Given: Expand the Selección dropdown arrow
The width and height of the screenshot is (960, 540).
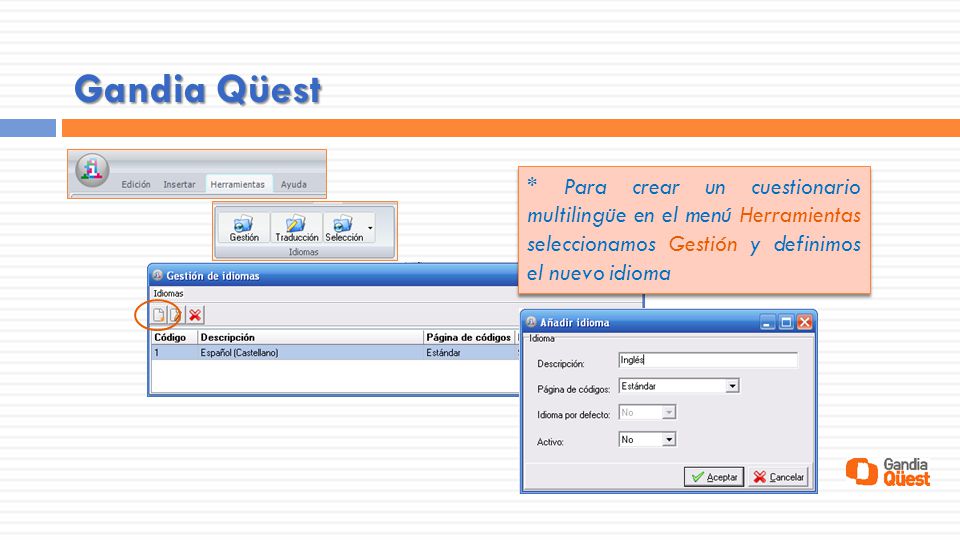Looking at the screenshot, I should click(x=370, y=228).
